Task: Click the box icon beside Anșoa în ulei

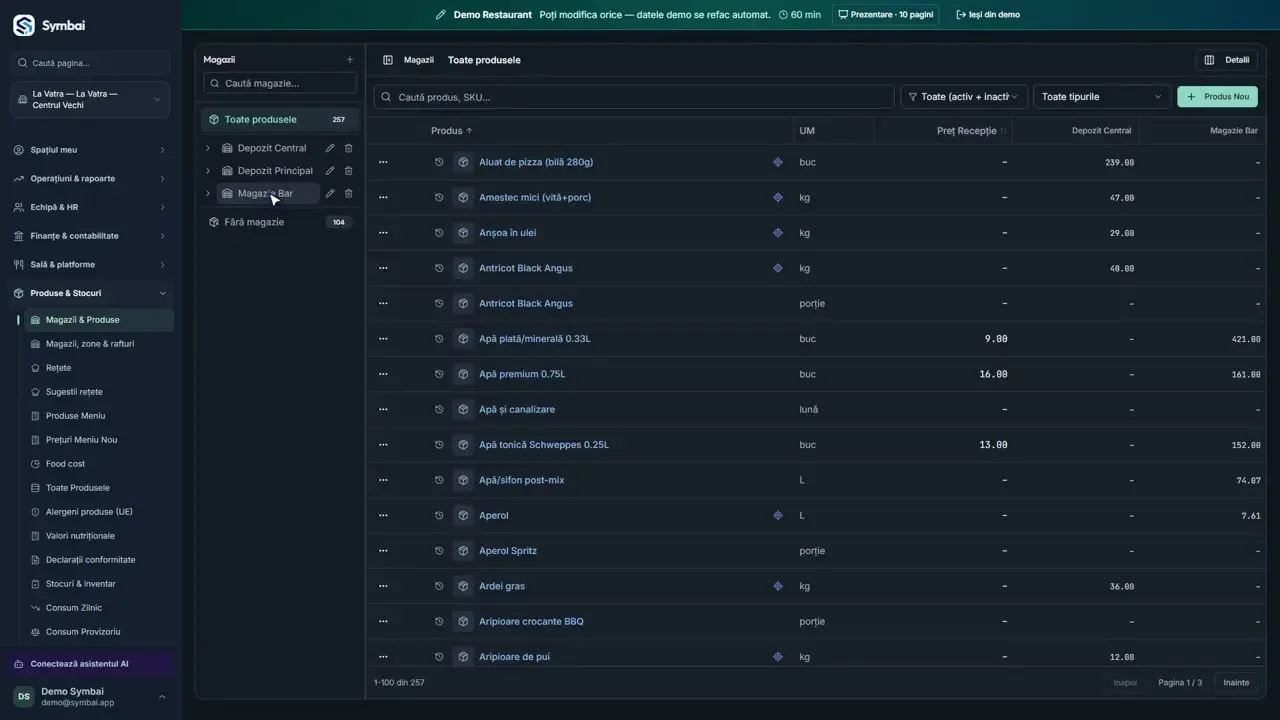Action: pos(463,233)
